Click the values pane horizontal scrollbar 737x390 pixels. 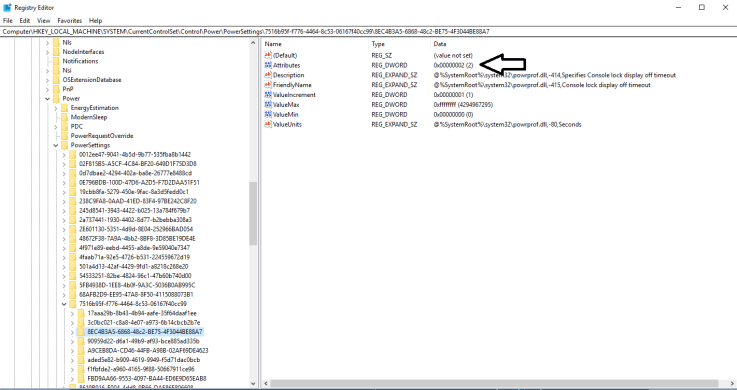point(494,384)
